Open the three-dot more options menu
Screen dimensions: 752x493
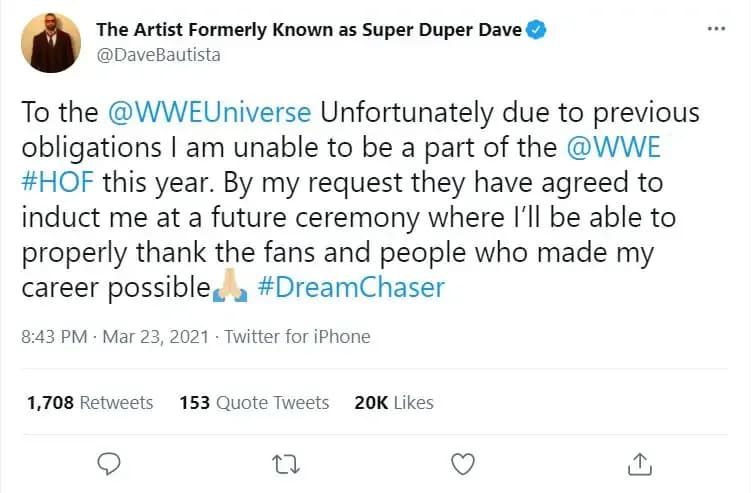point(716,29)
